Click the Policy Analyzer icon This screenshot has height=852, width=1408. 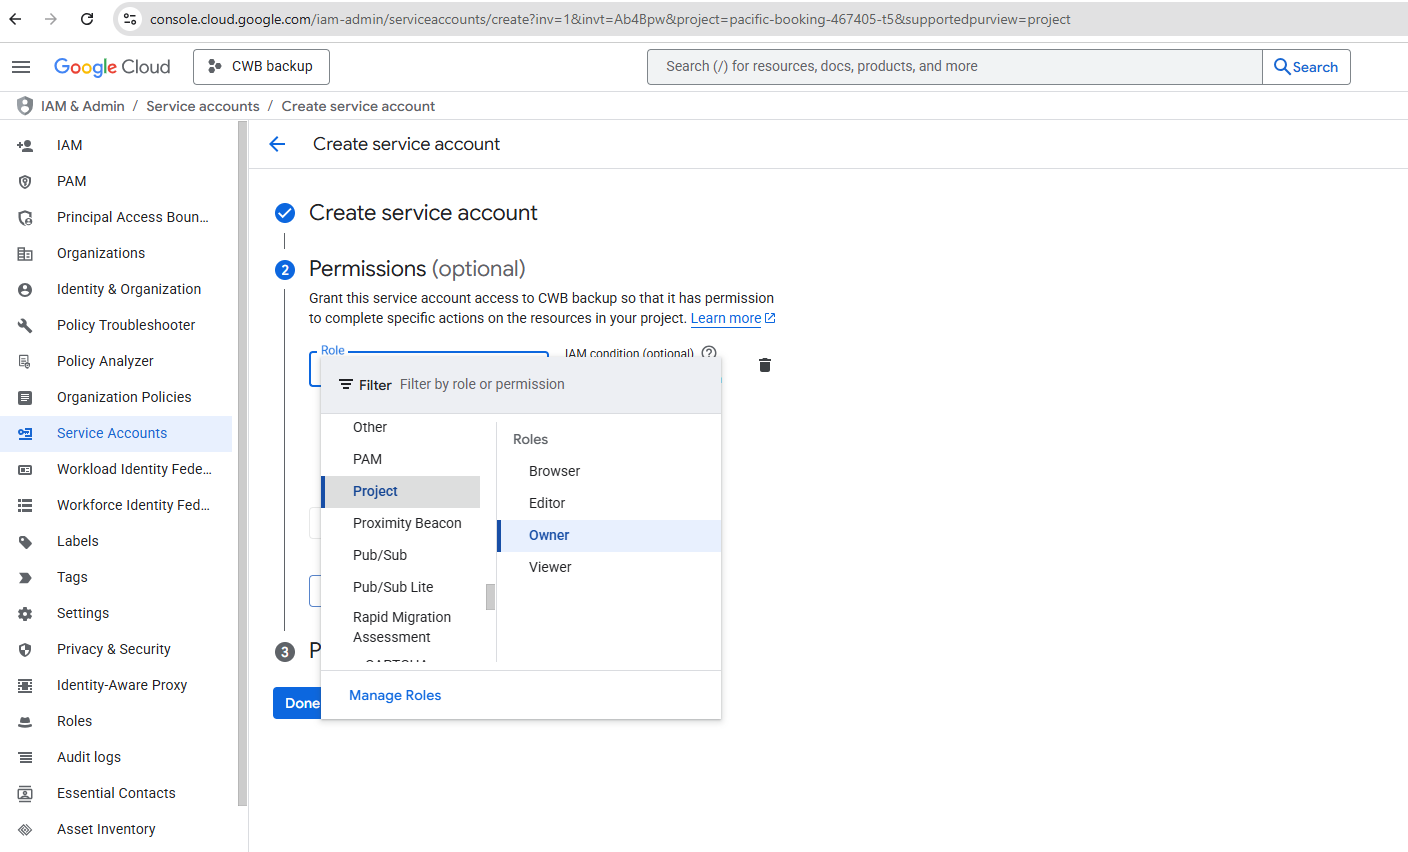coord(25,361)
